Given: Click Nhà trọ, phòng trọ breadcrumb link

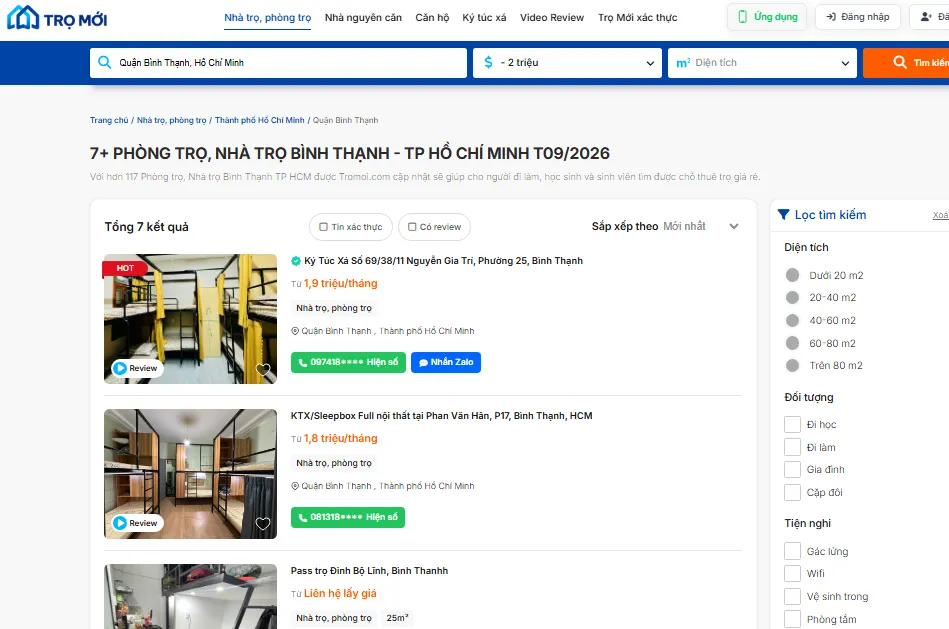Looking at the screenshot, I should coord(171,120).
